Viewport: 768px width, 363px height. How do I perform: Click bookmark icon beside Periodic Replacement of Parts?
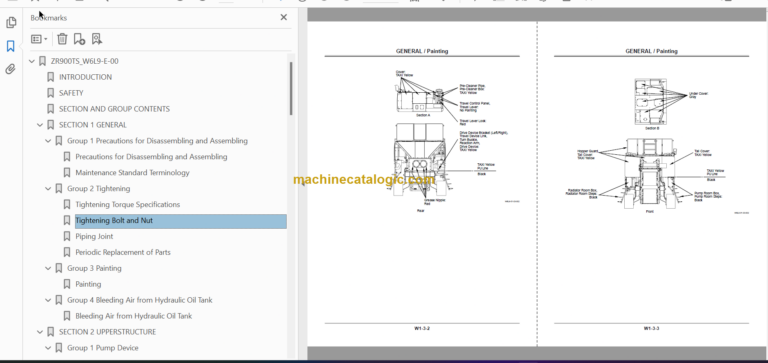tap(67, 252)
